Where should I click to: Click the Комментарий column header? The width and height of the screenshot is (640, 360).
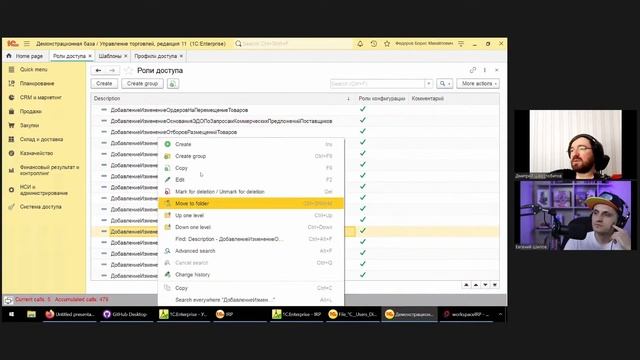[428, 99]
